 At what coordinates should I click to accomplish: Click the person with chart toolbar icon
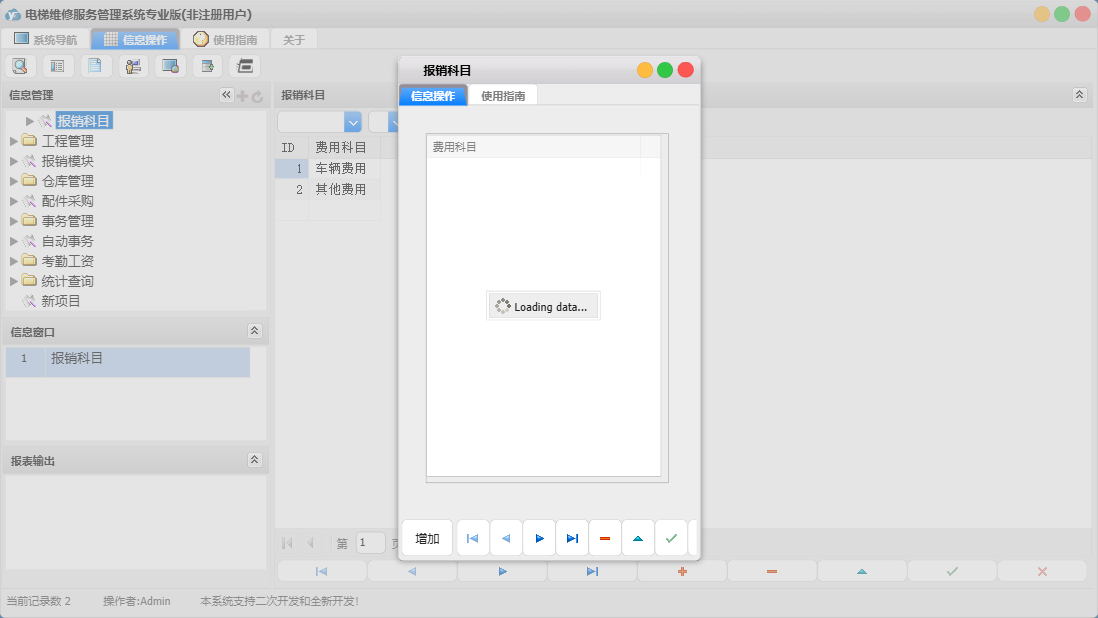133,66
